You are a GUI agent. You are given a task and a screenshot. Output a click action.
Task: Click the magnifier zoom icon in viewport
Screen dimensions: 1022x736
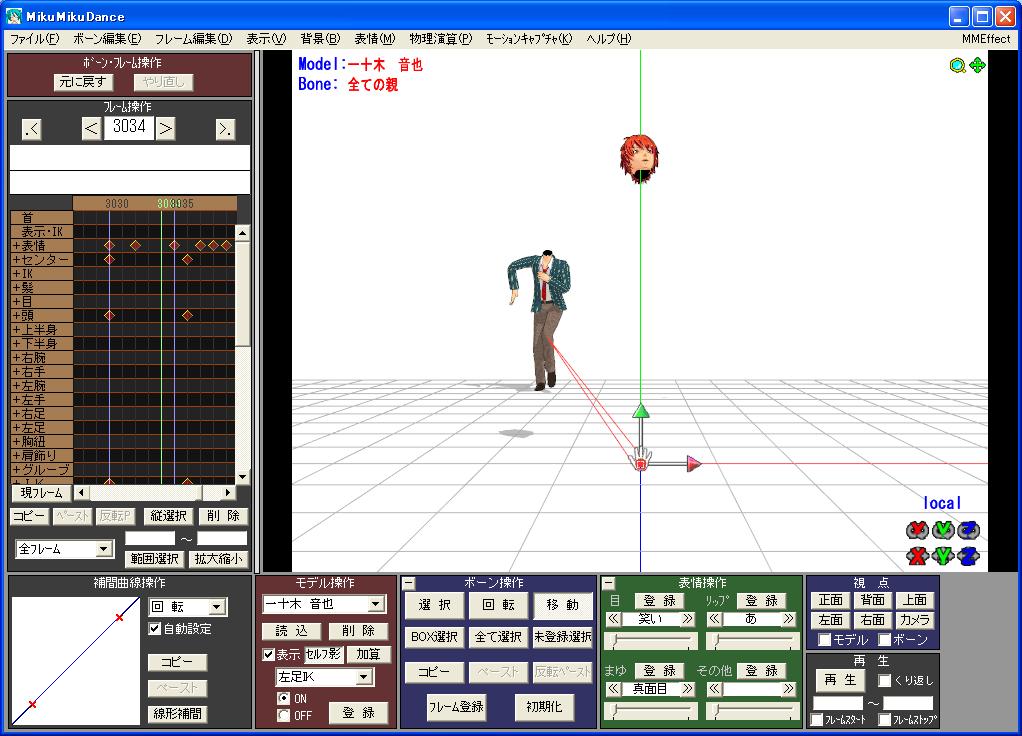click(x=957, y=65)
